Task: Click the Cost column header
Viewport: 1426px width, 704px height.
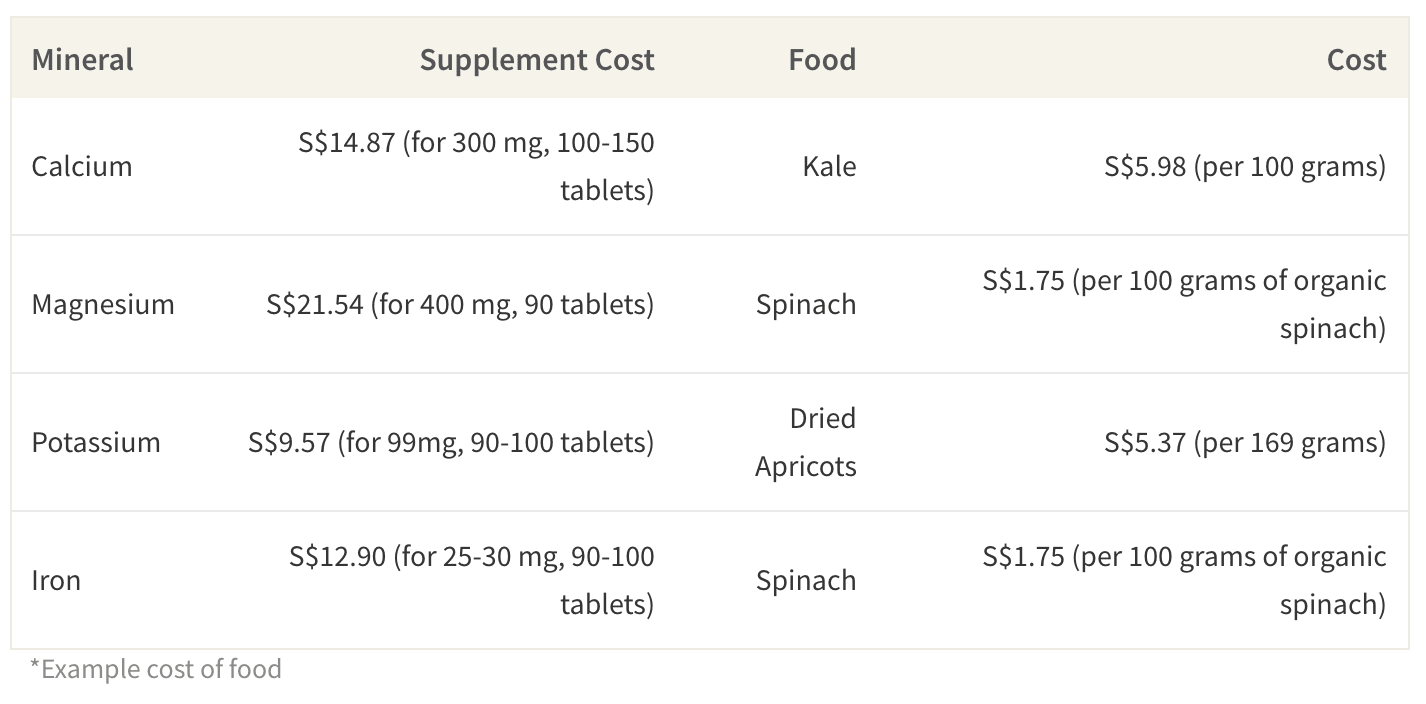Action: click(x=1356, y=59)
